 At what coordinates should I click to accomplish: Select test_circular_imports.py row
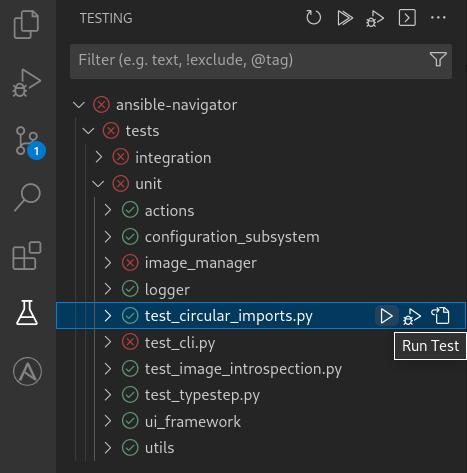pos(261,316)
